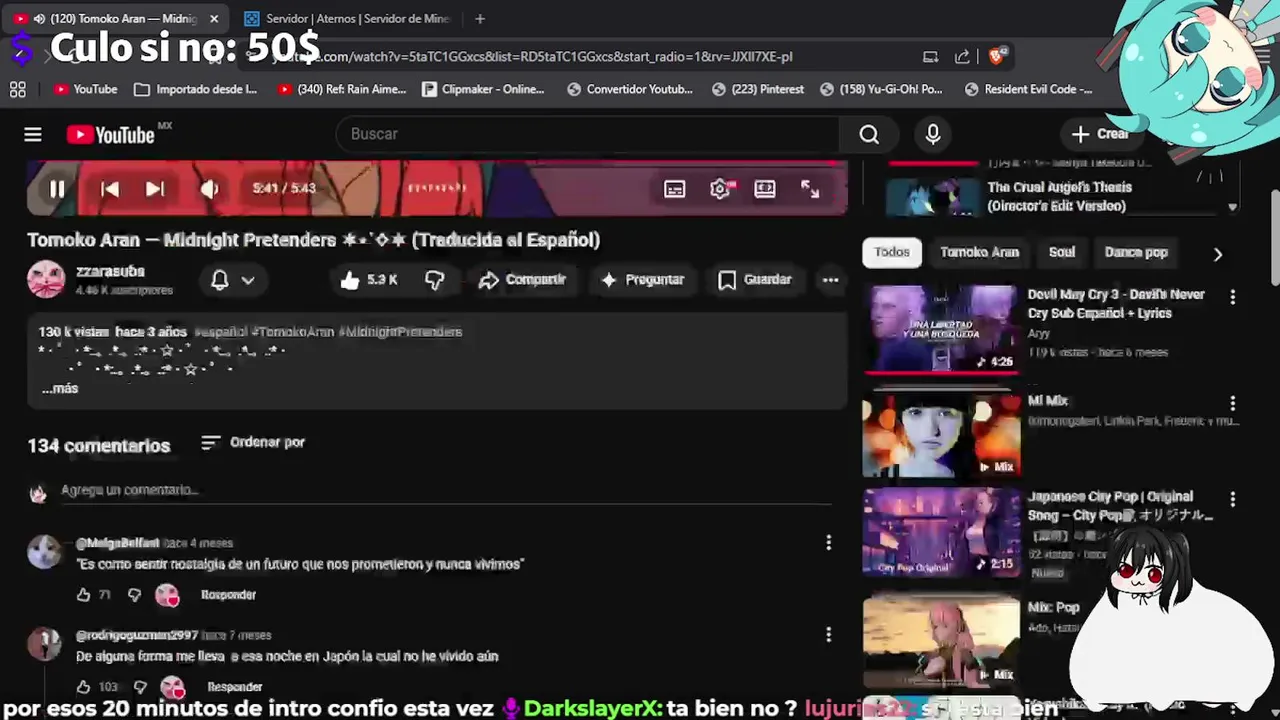Open options for Japanese City Pop video
This screenshot has width=1280, height=720.
pos(1232,499)
